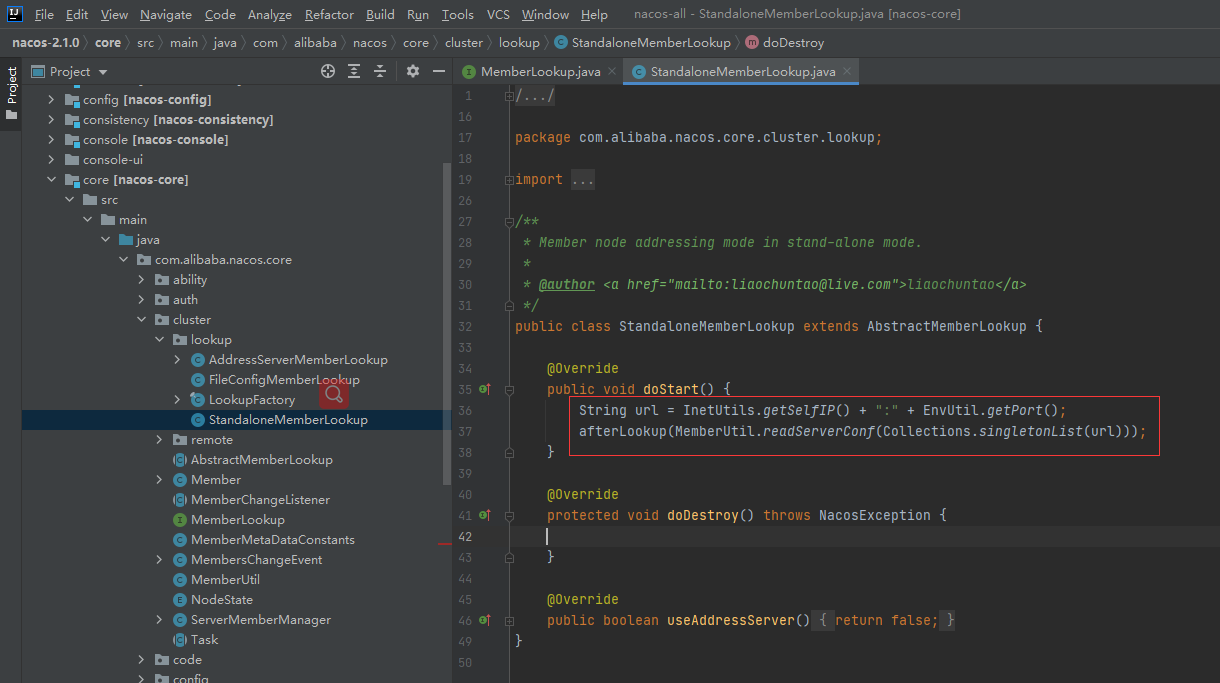Image resolution: width=1220 pixels, height=683 pixels.
Task: Collapse the cluster package node
Action: click(142, 320)
